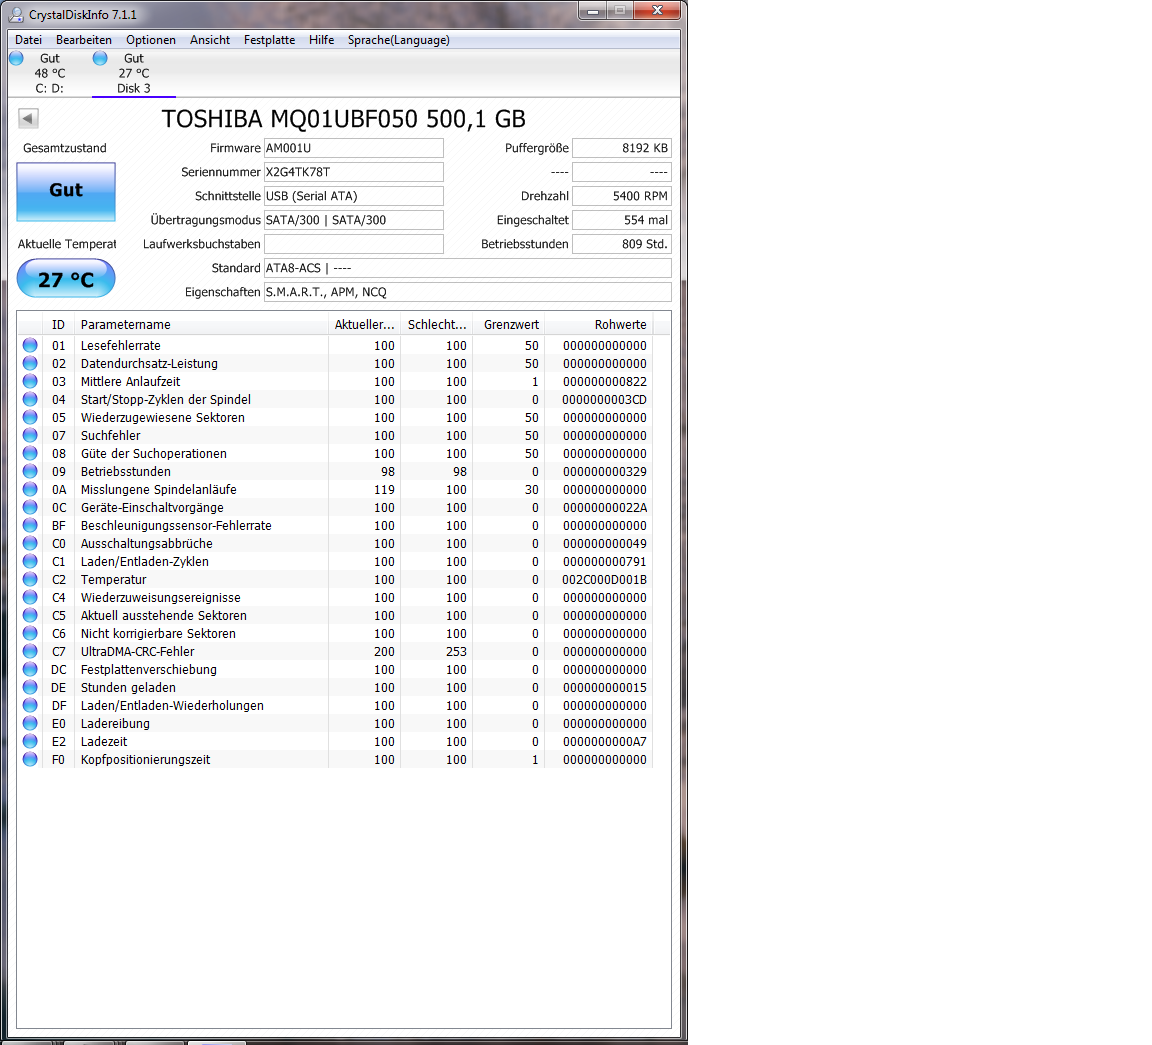
Task: Click status orb for Kopfpositionierungszeit row
Action: pyautogui.click(x=30, y=759)
